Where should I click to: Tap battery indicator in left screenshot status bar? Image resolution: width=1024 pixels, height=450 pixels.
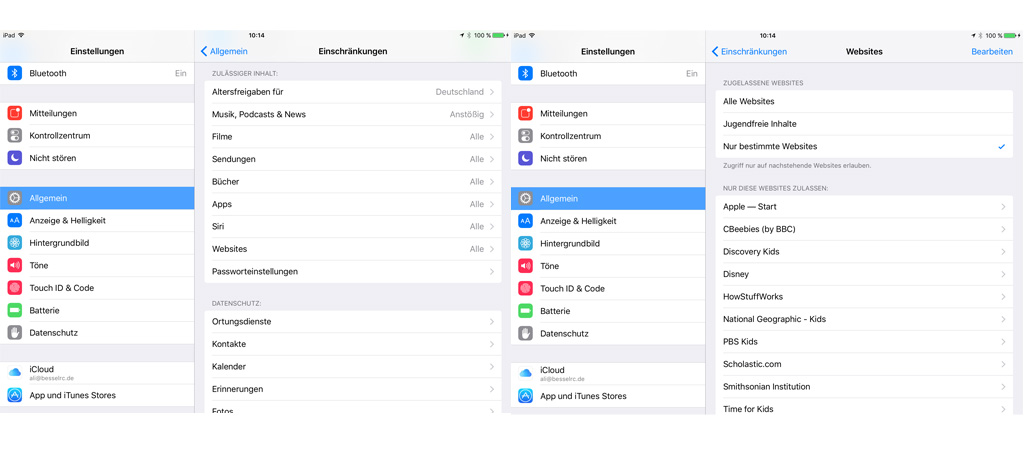point(500,35)
